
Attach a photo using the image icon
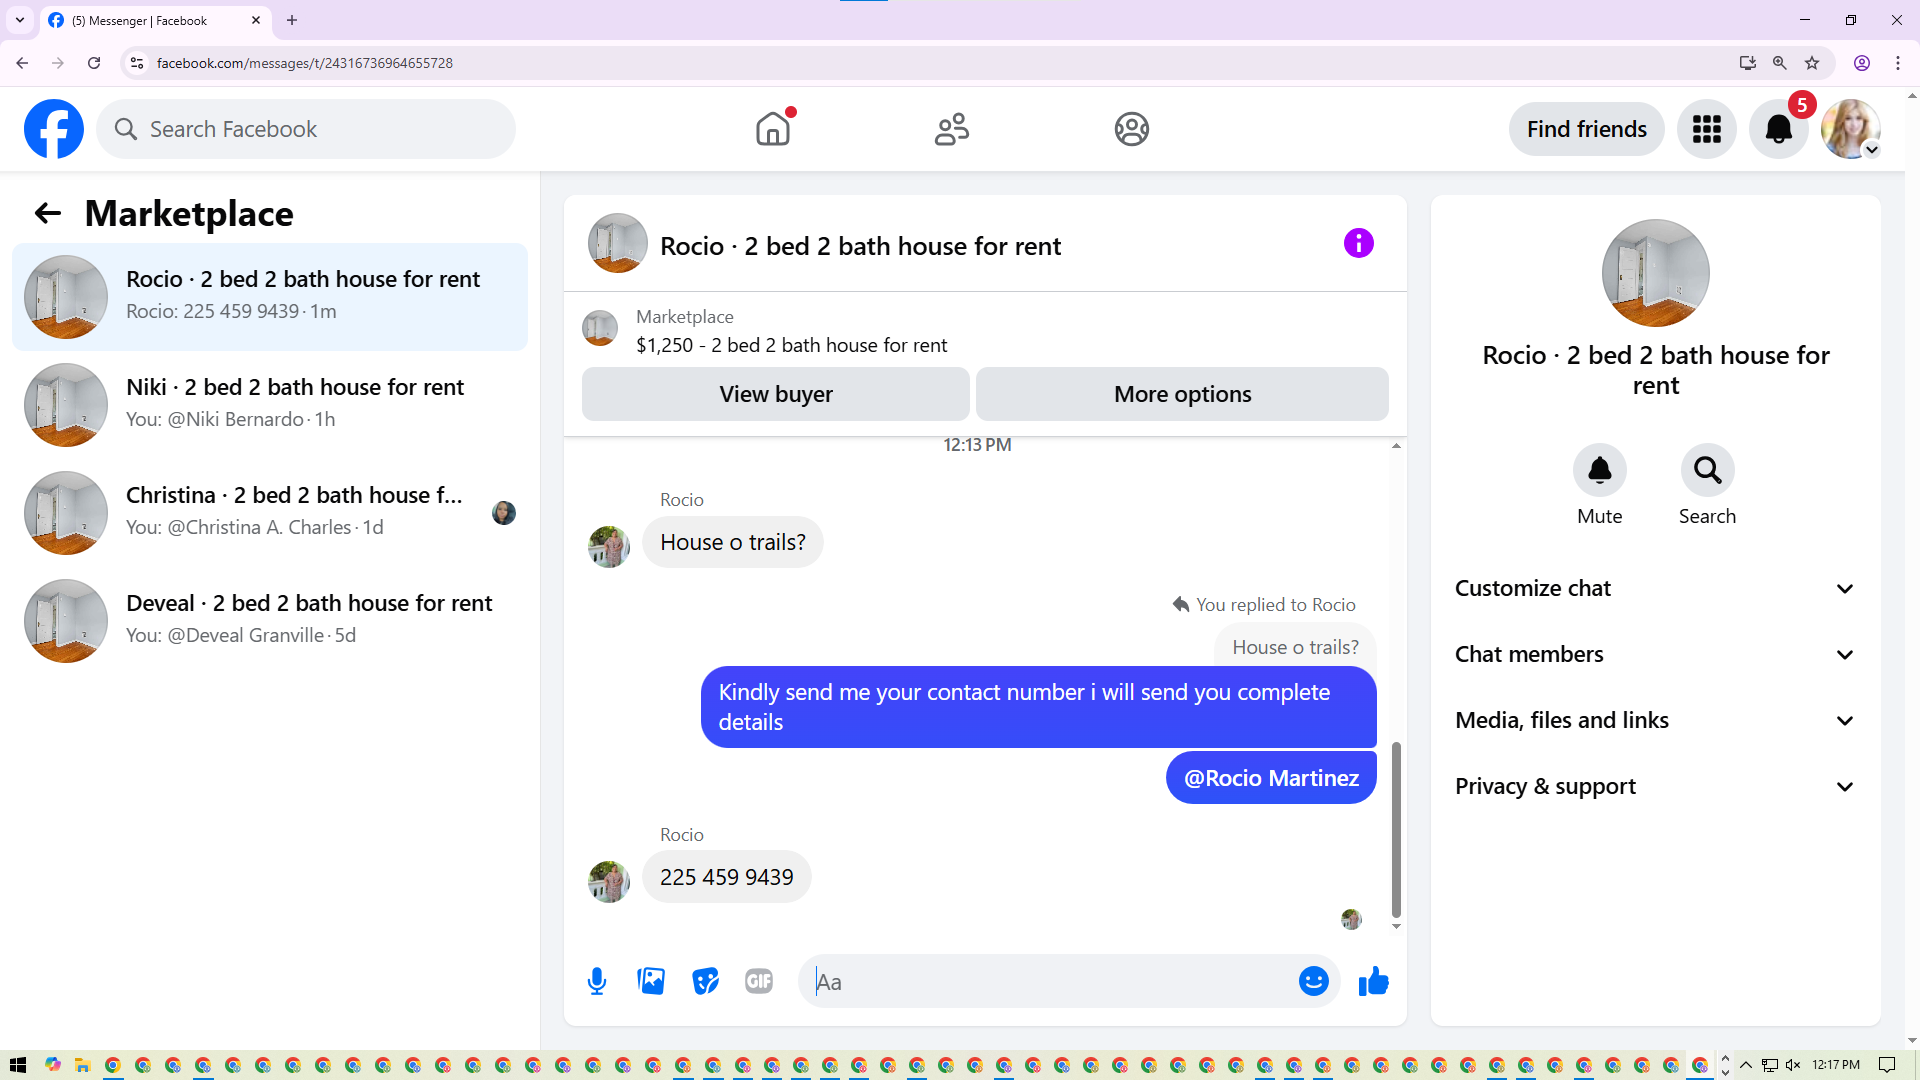pyautogui.click(x=651, y=981)
